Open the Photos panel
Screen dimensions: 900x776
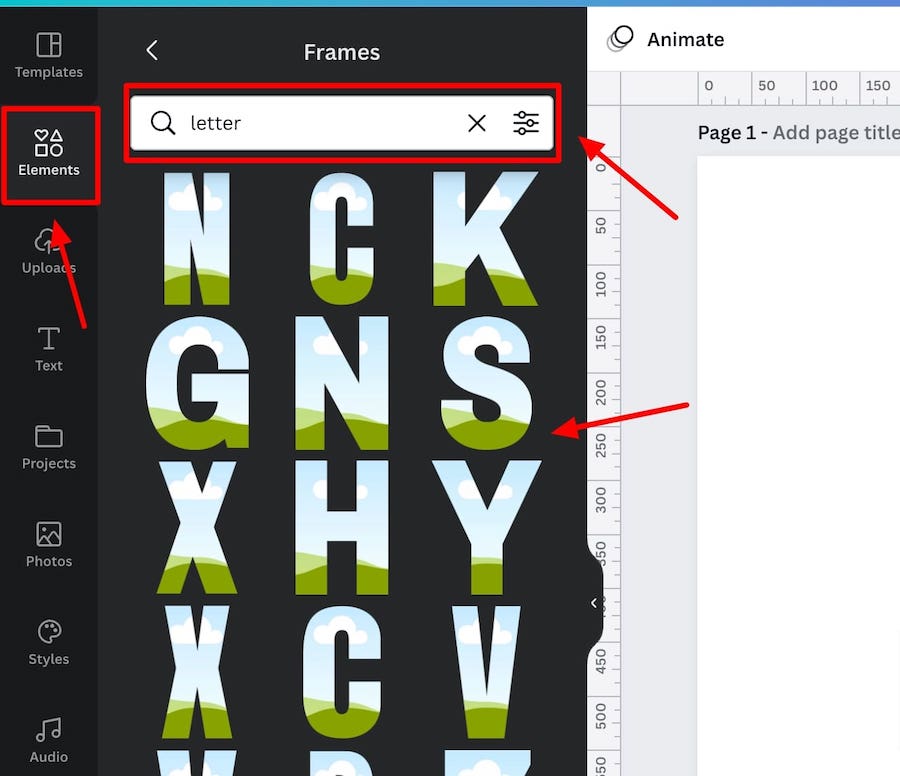[x=49, y=545]
